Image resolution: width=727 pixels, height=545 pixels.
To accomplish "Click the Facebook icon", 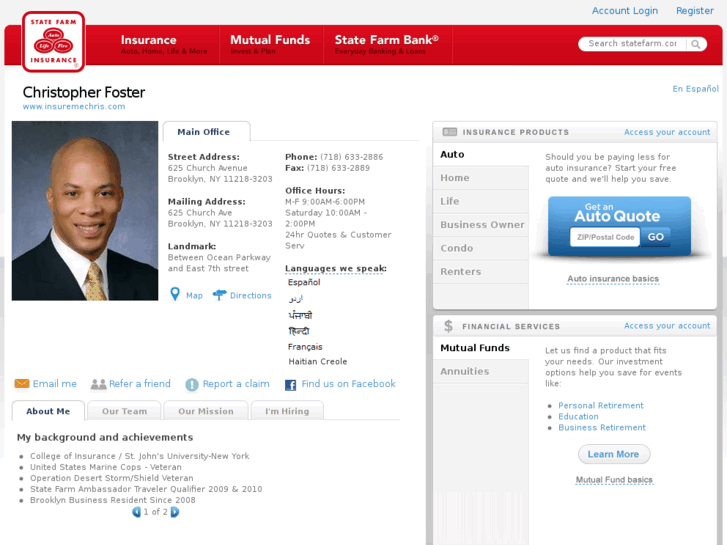I will pyautogui.click(x=290, y=385).
